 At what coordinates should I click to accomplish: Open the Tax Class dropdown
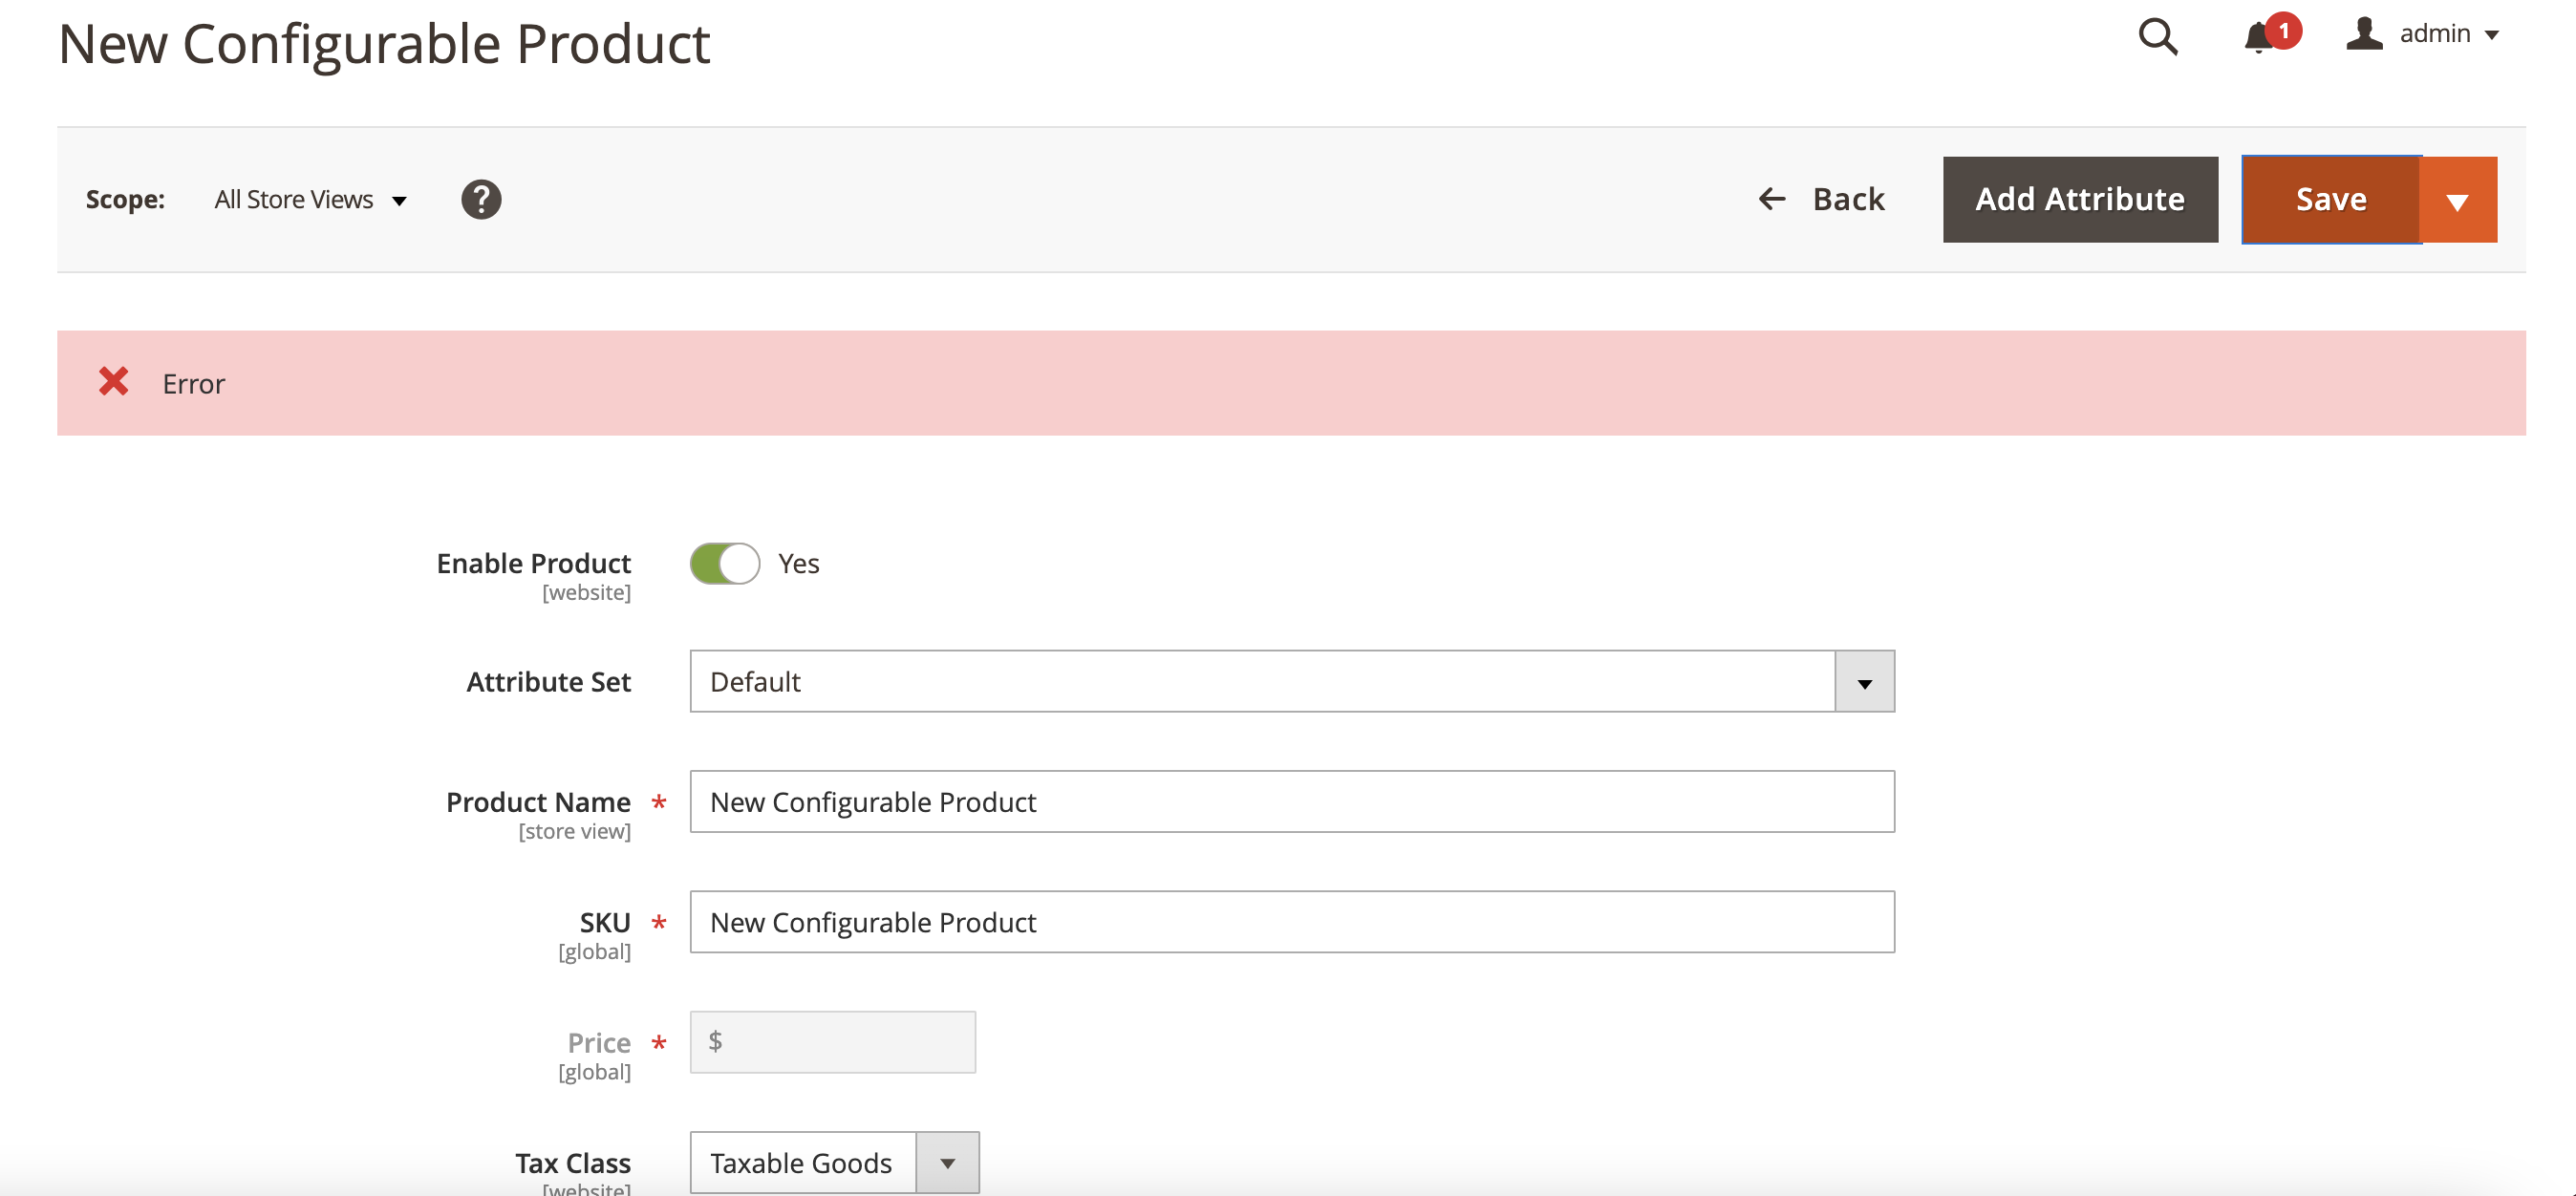pos(947,1162)
